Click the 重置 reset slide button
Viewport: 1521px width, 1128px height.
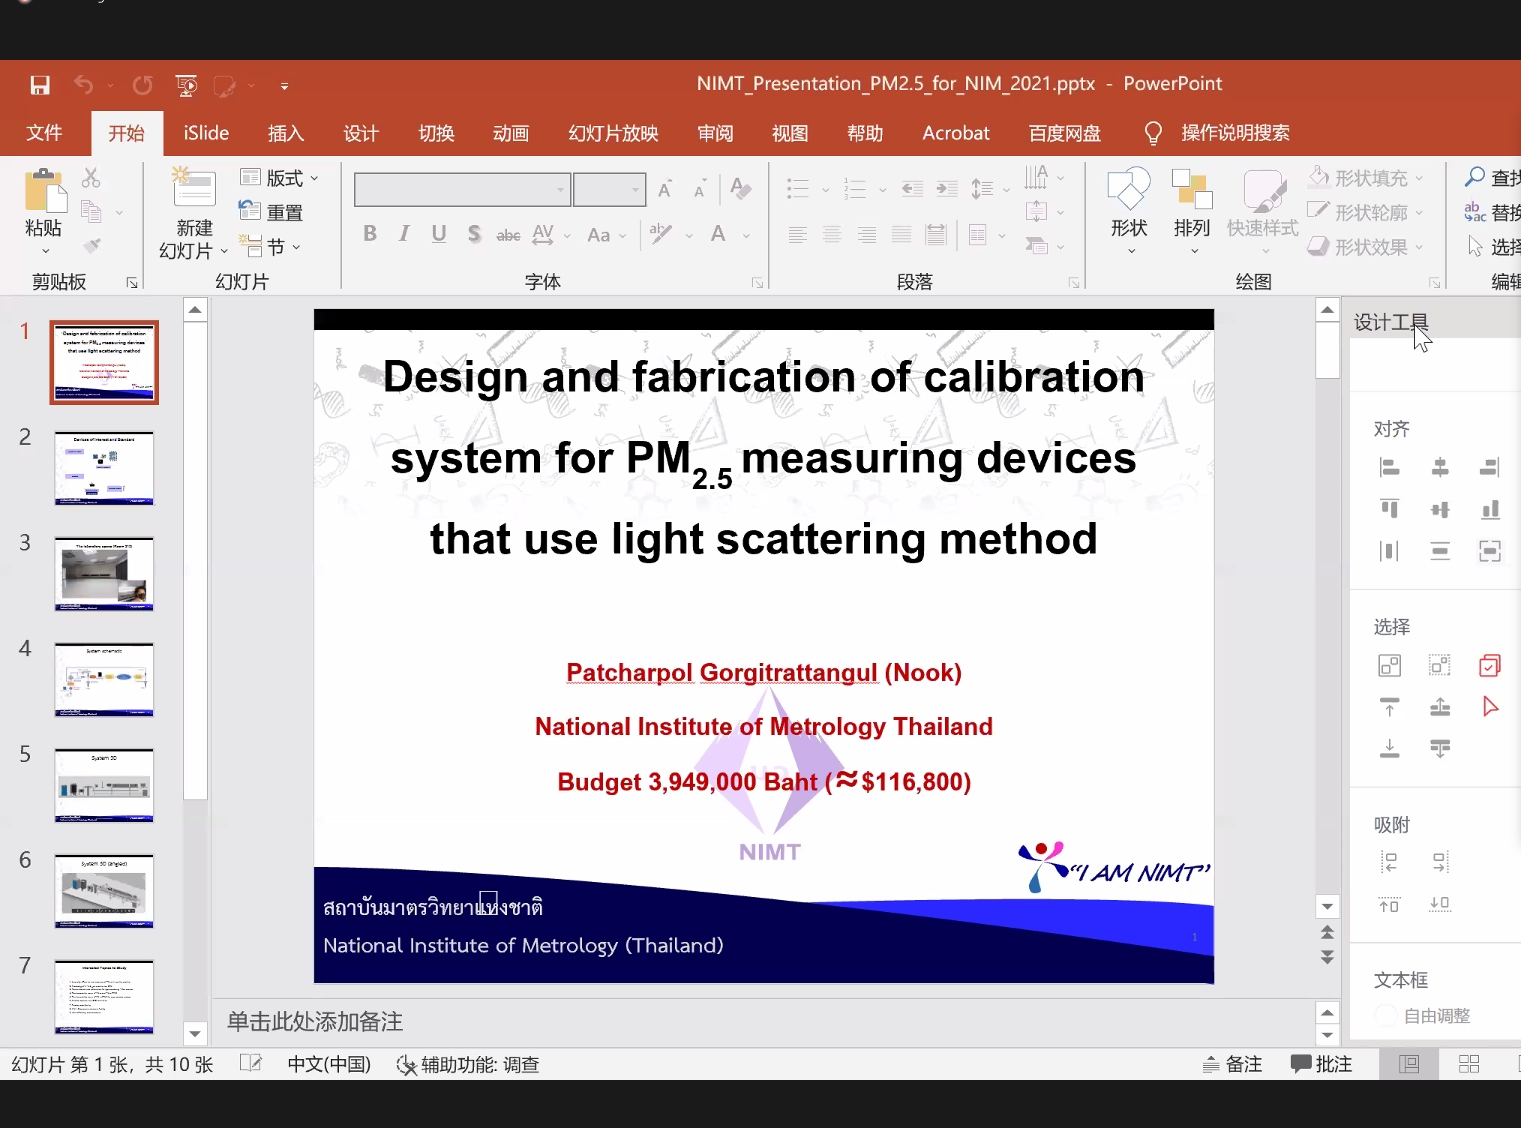[x=272, y=212]
